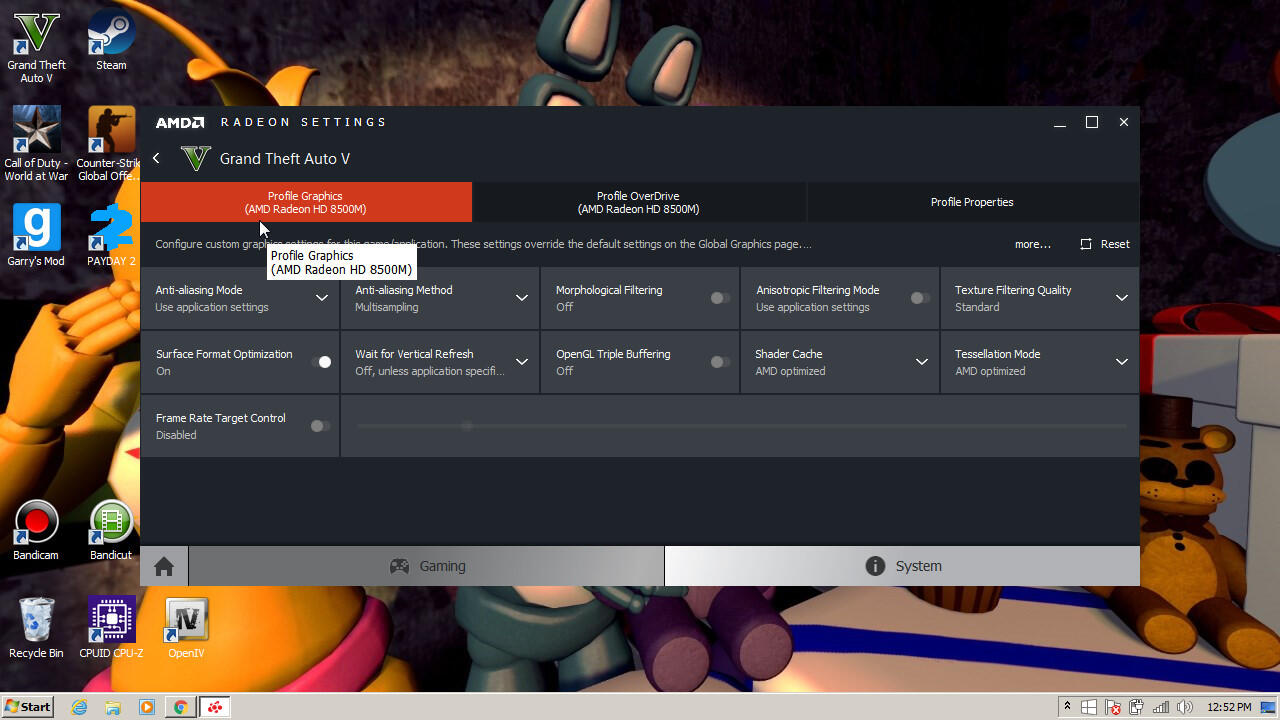The height and width of the screenshot is (720, 1280).
Task: Expand Tessellation Mode dropdown
Action: pyautogui.click(x=1122, y=362)
